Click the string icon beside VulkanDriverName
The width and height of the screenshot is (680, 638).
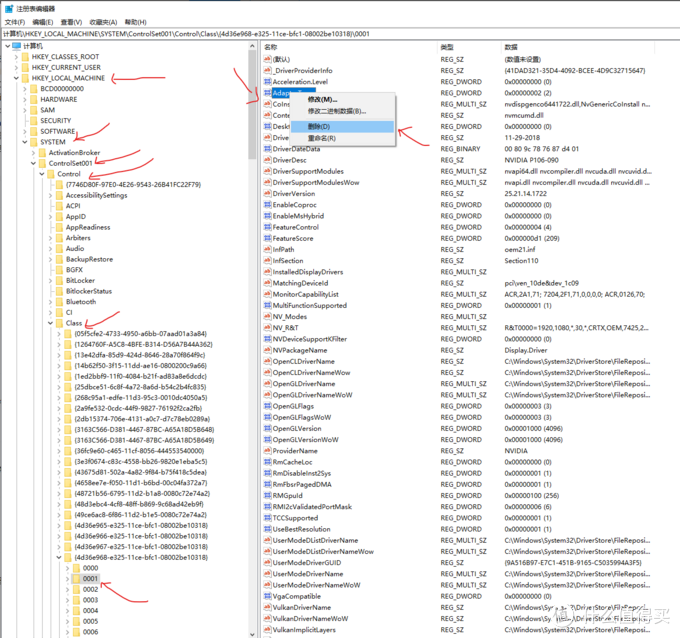point(268,607)
